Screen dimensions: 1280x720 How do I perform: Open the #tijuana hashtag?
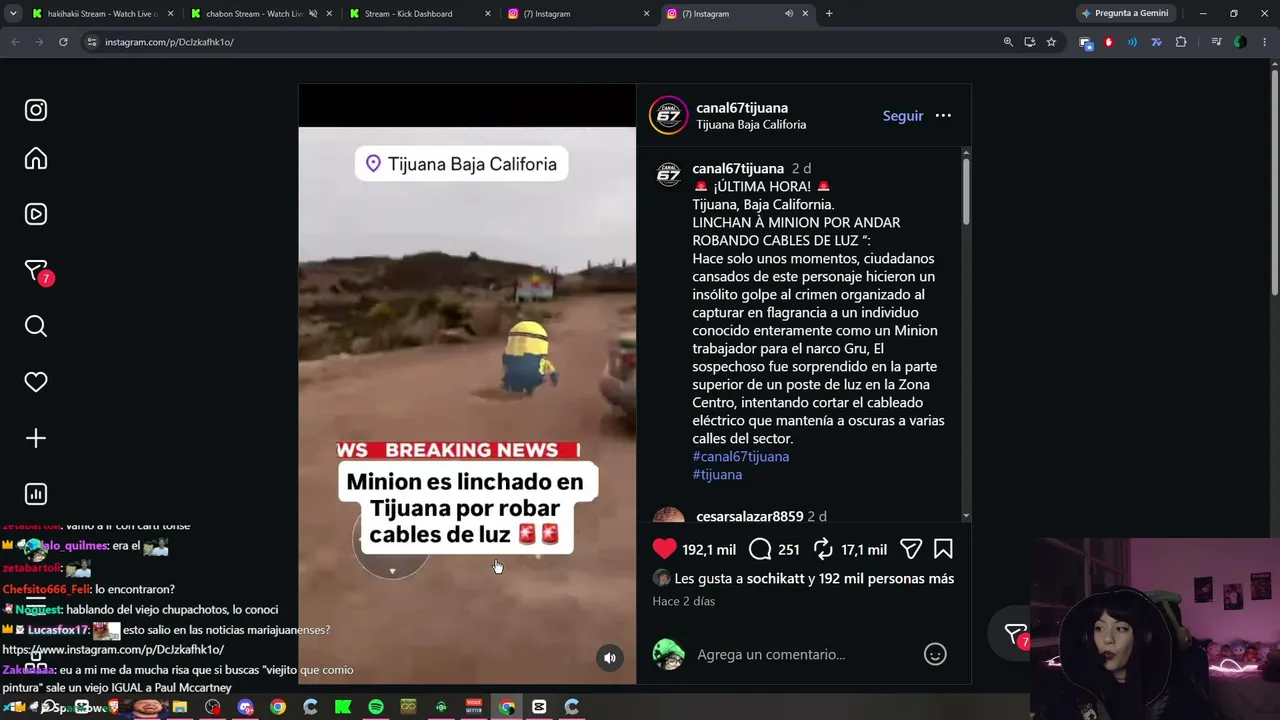(717, 474)
